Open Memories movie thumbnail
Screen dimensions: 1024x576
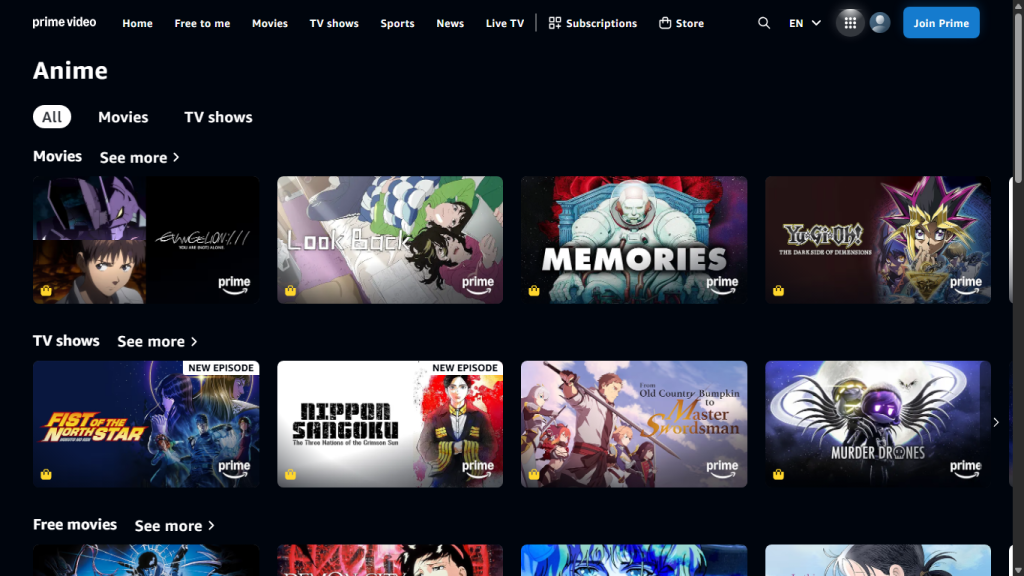coord(633,240)
